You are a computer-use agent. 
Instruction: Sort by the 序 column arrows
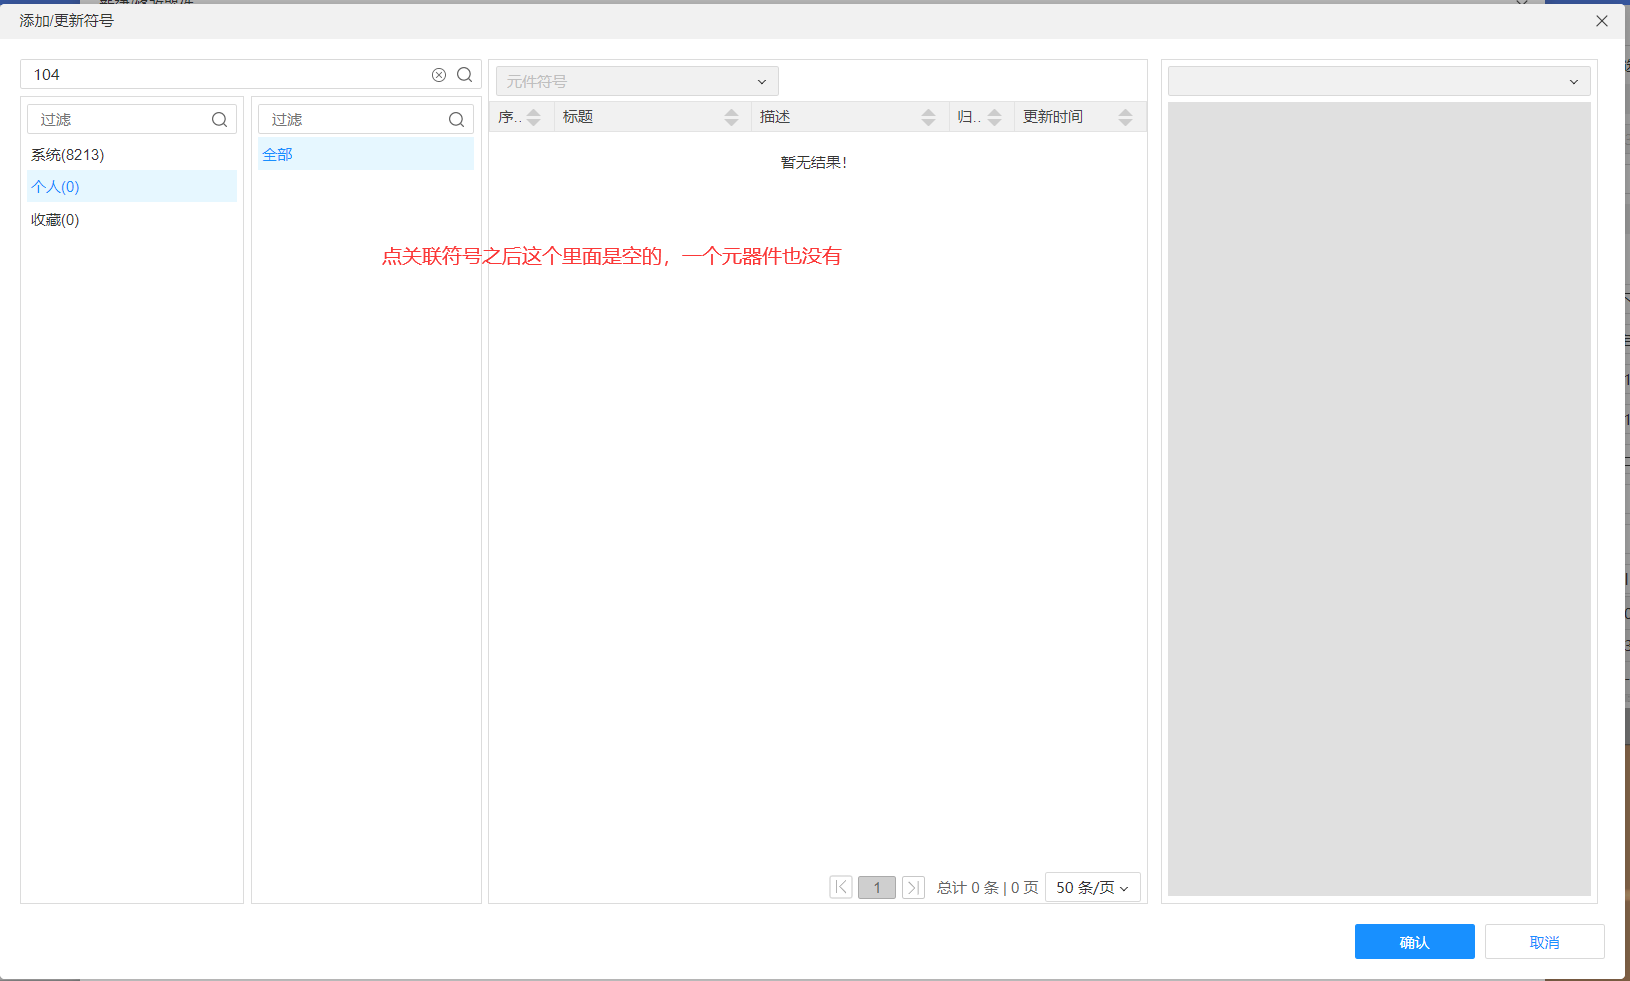click(534, 117)
